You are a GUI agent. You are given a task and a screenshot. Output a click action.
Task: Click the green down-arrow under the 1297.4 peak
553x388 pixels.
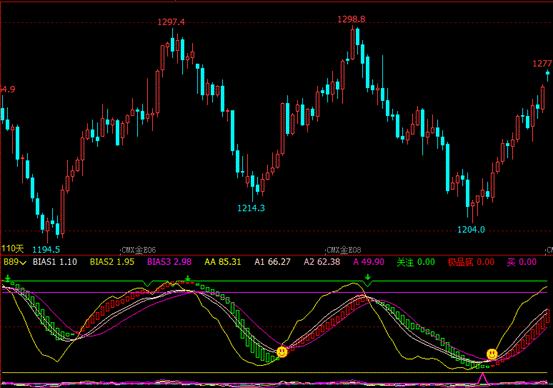pyautogui.click(x=188, y=278)
